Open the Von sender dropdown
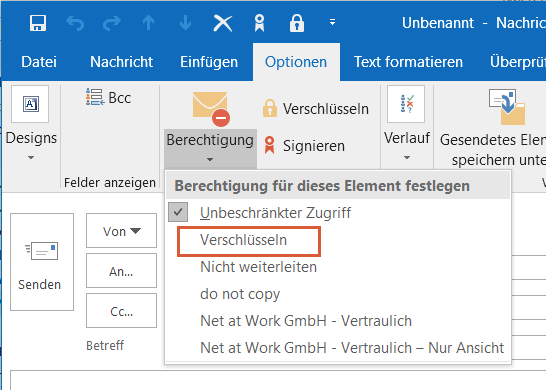The height and width of the screenshot is (390, 546). (x=122, y=231)
